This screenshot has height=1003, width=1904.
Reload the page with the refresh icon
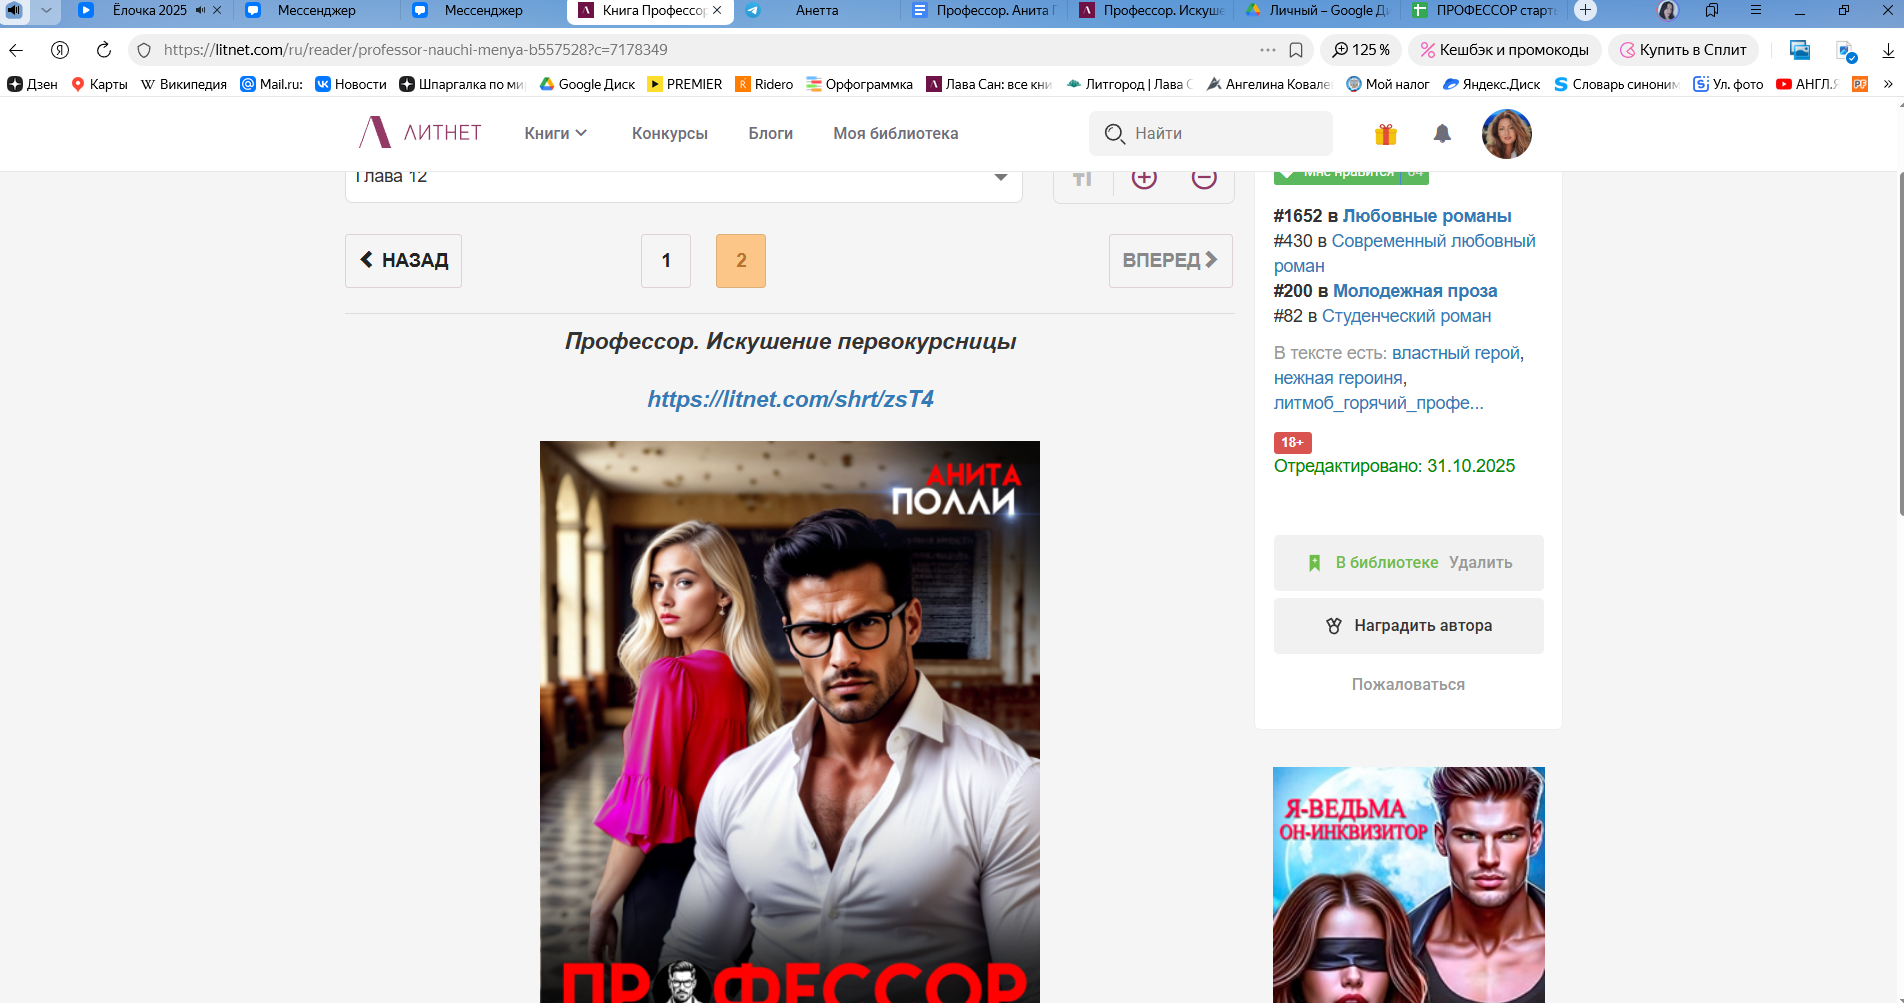tap(104, 50)
